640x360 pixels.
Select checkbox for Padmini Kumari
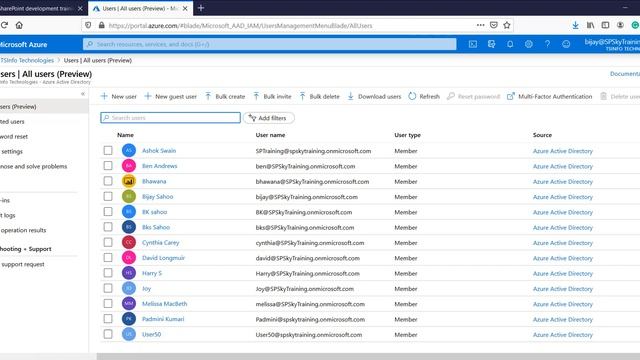[x=108, y=319]
